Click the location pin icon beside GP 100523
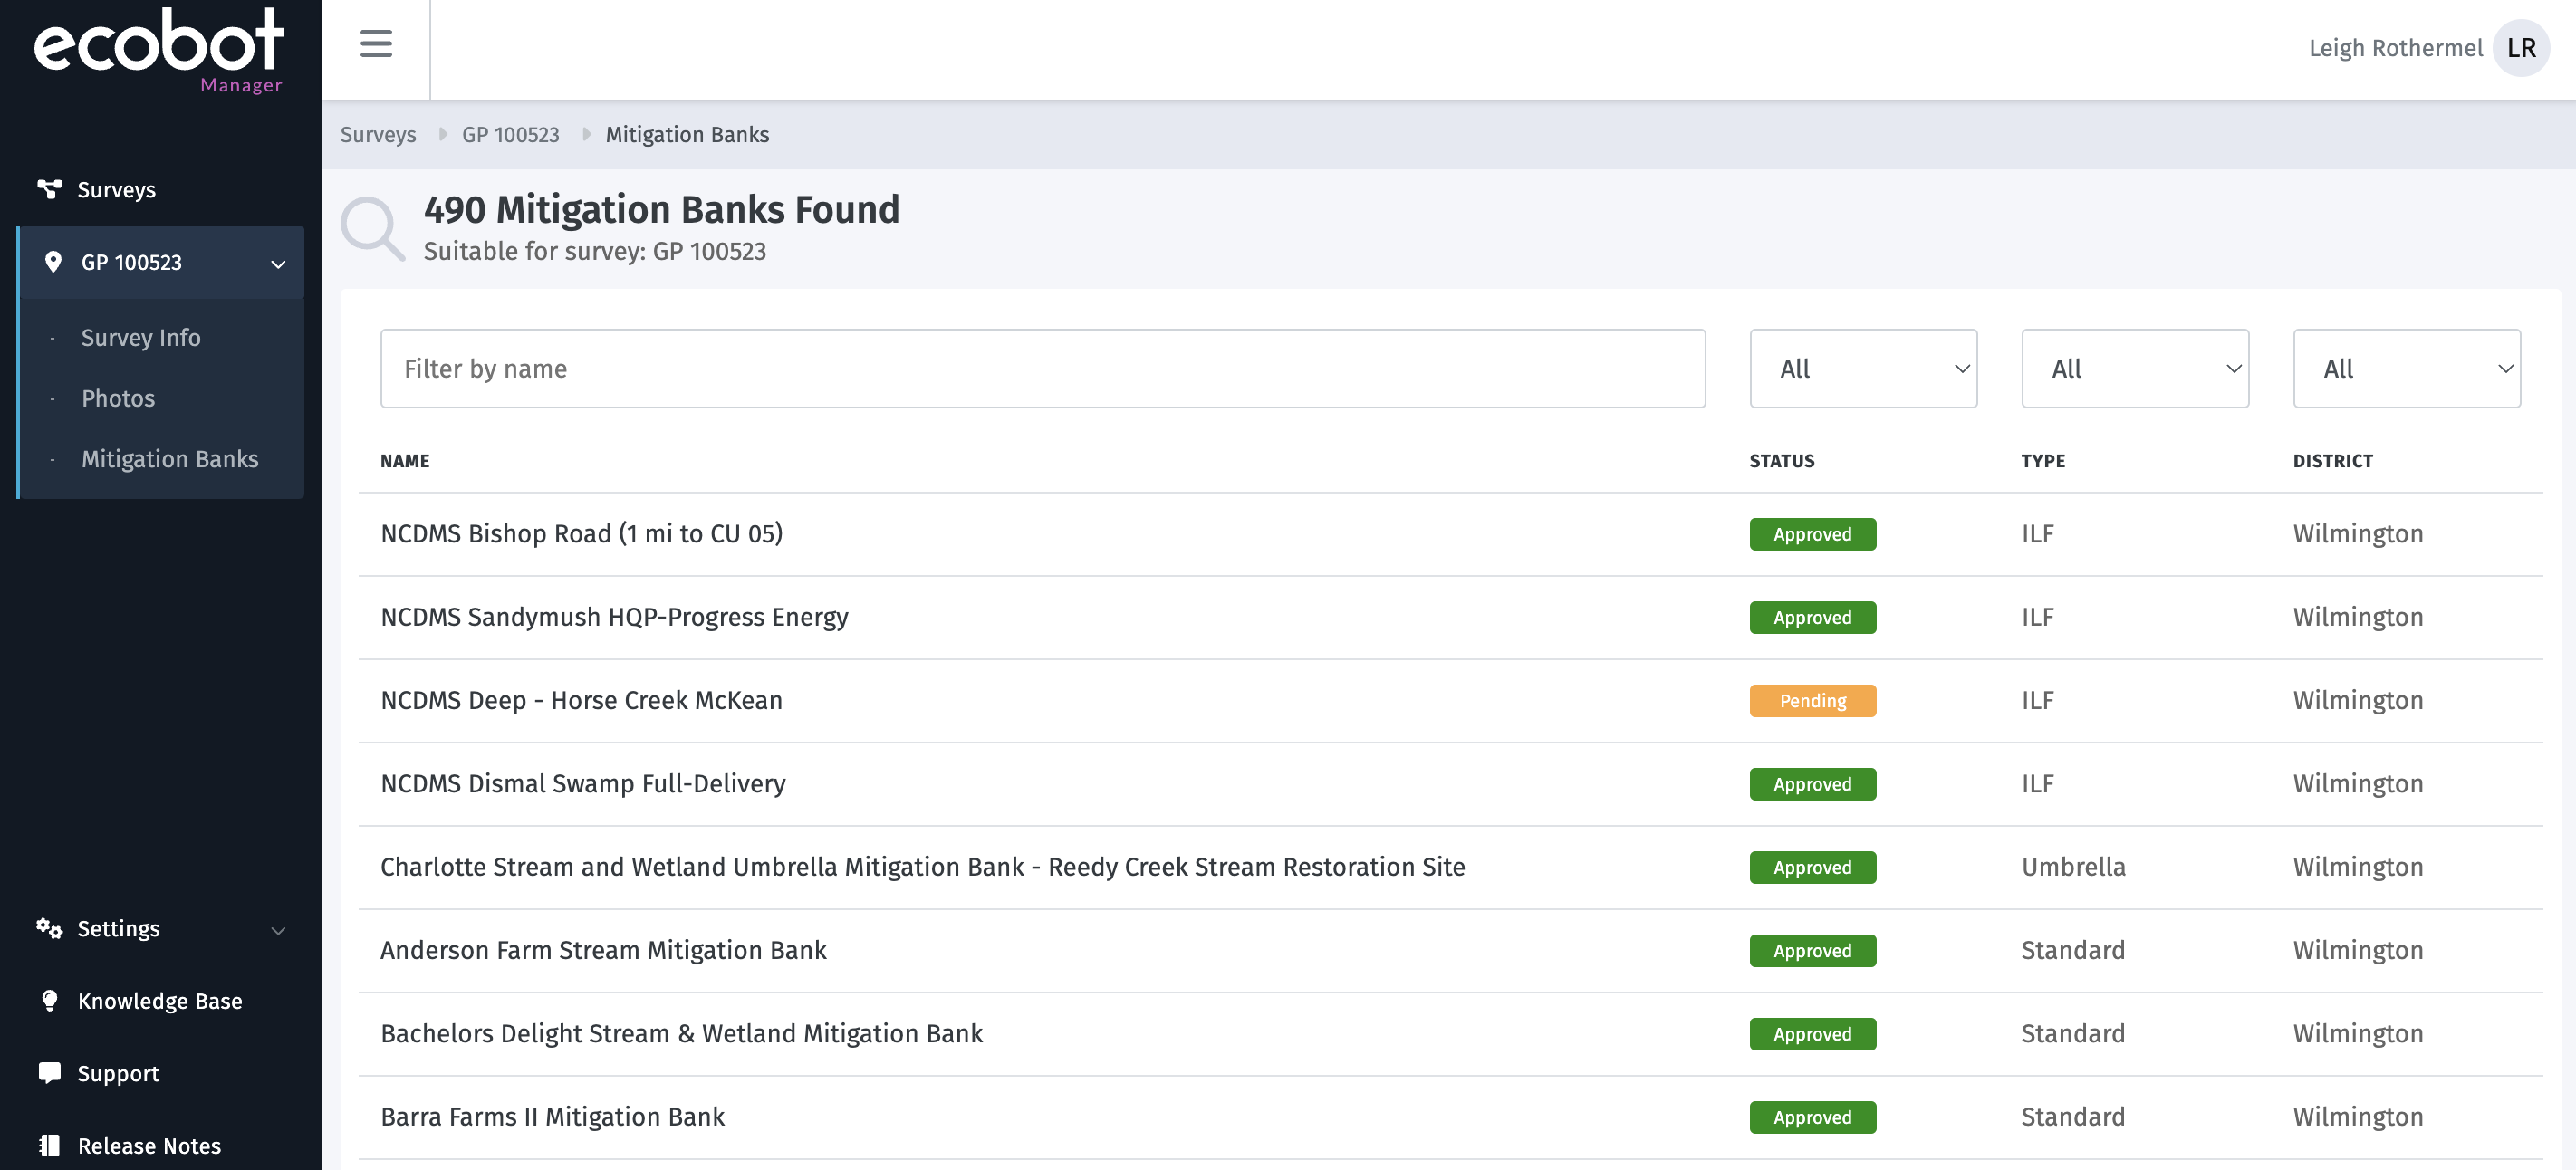This screenshot has width=2576, height=1170. (53, 262)
